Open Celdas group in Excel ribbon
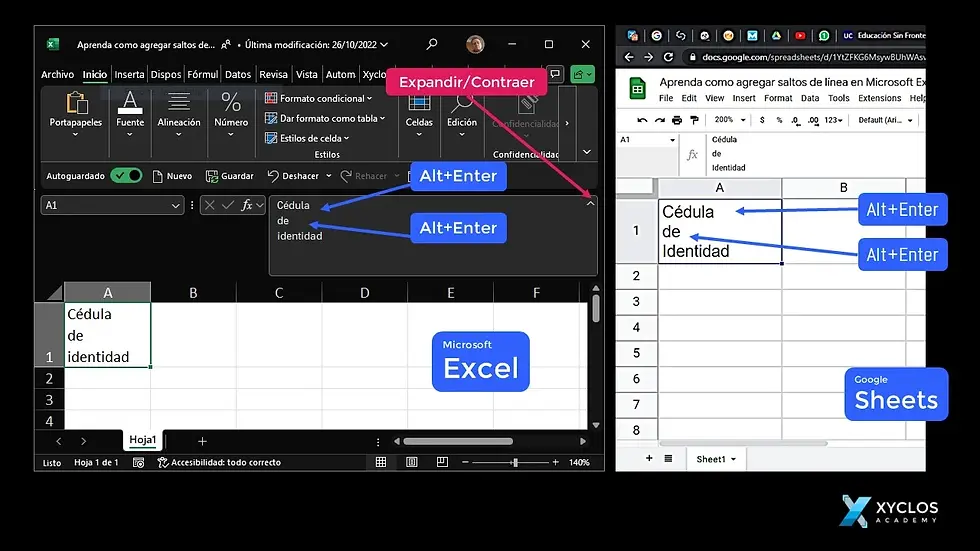 point(419,116)
